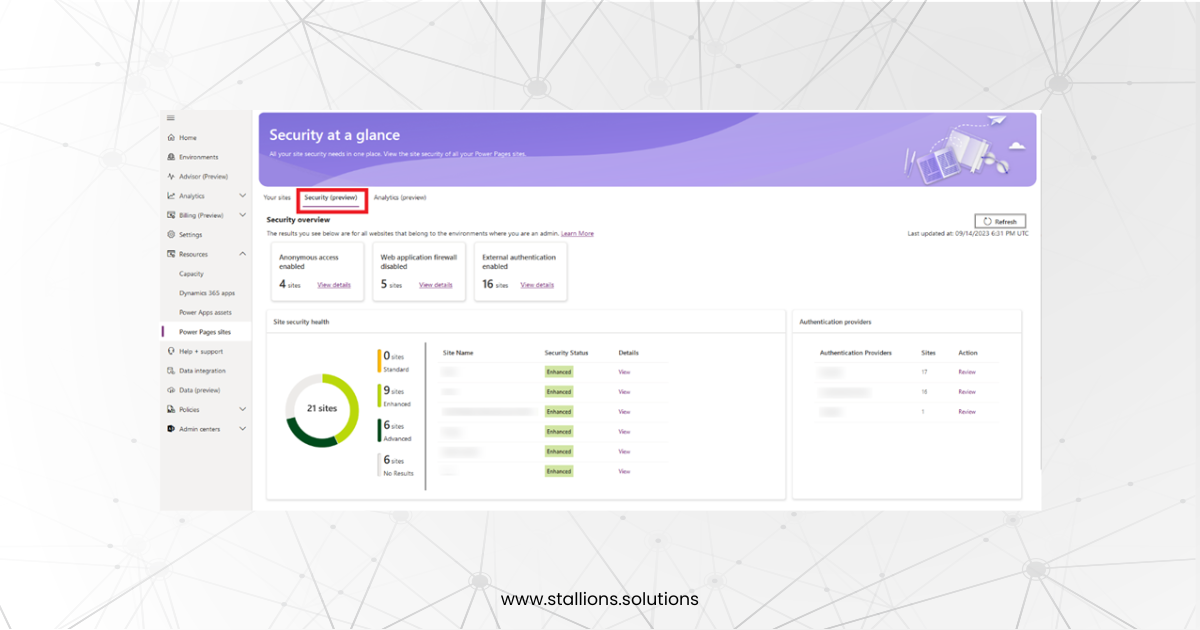
Task: Click the Security at a glance banner title
Action: tap(334, 135)
